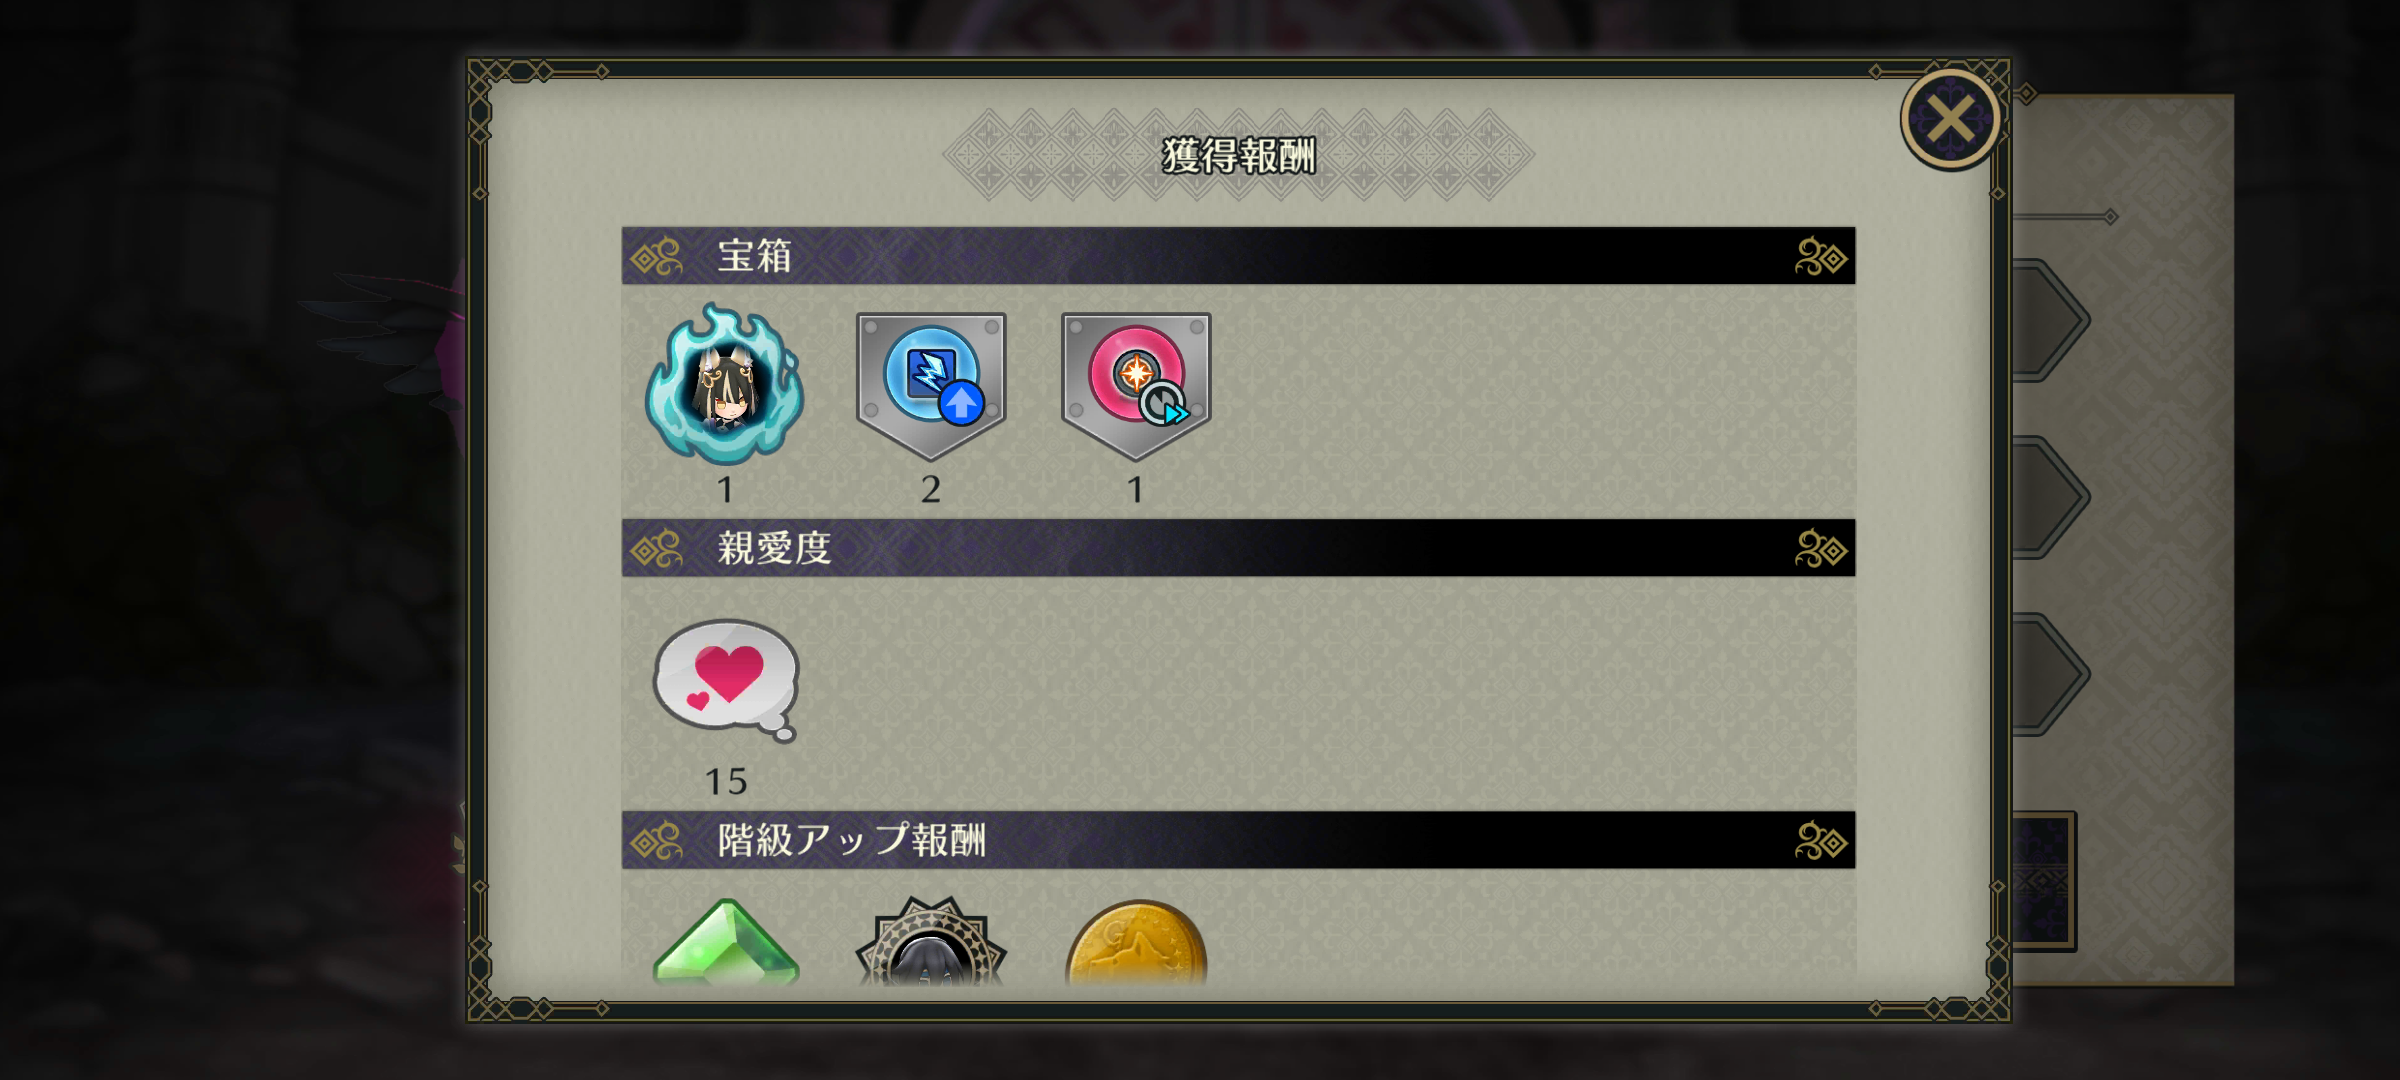Select the pink cooldown skill badge
The image size is (2400, 1080).
[x=1136, y=387]
